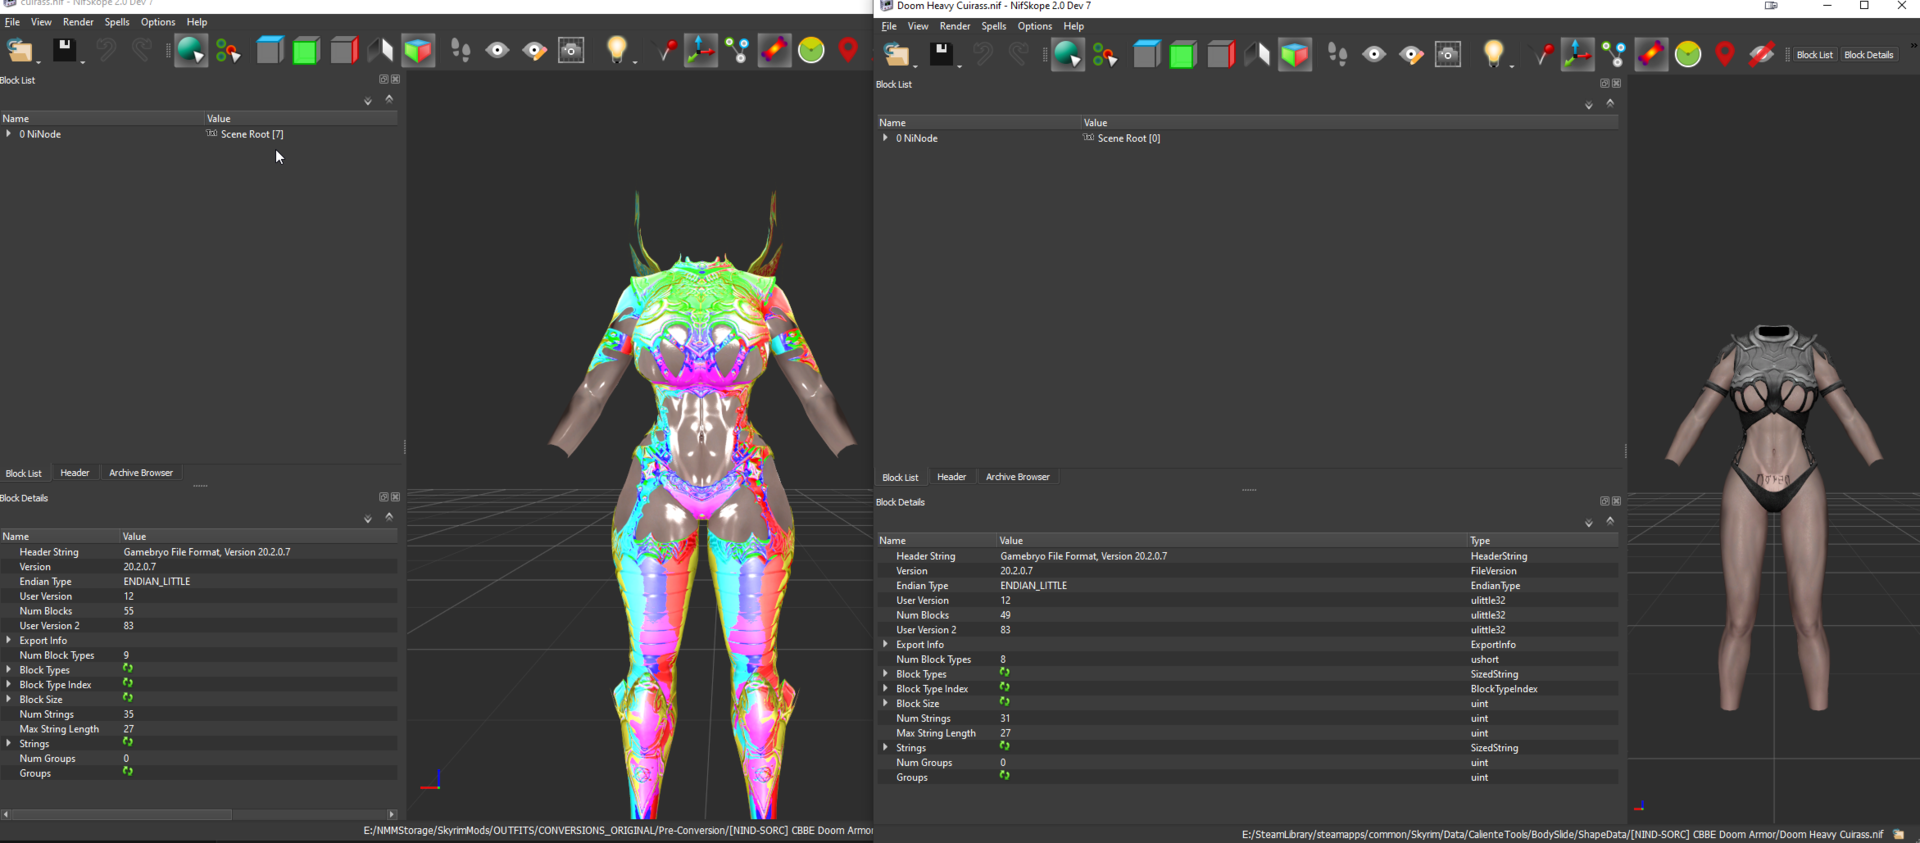1920x843 pixels.
Task: Click the Save As floppy icon in the cuirass.nif window
Action: click(64, 49)
